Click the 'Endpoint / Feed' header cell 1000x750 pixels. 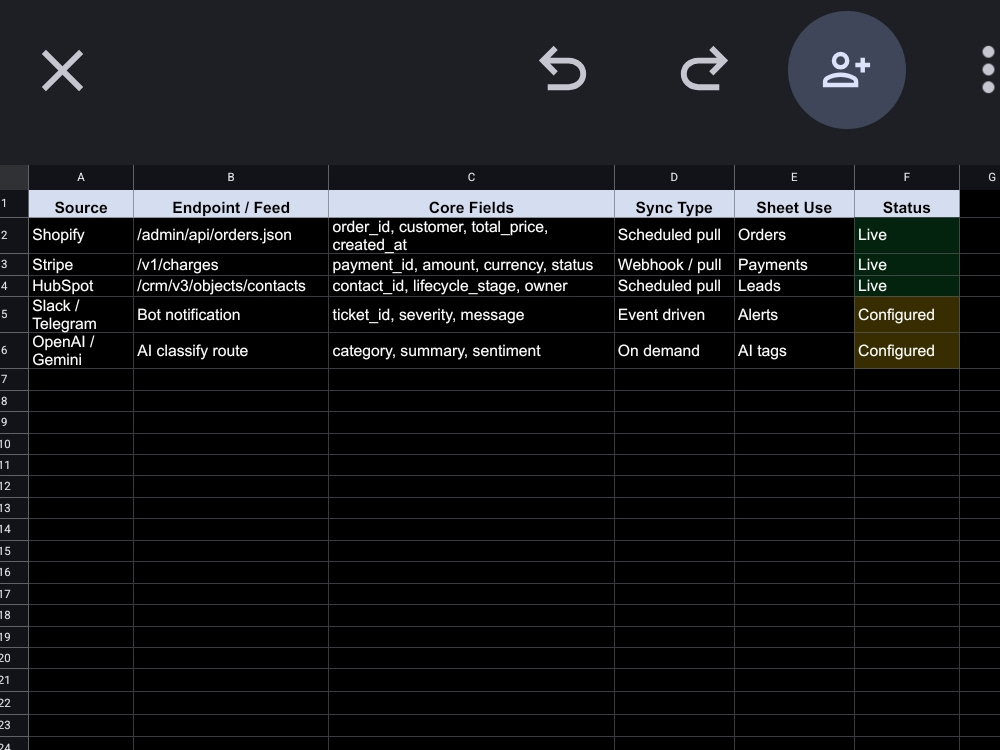pos(231,205)
